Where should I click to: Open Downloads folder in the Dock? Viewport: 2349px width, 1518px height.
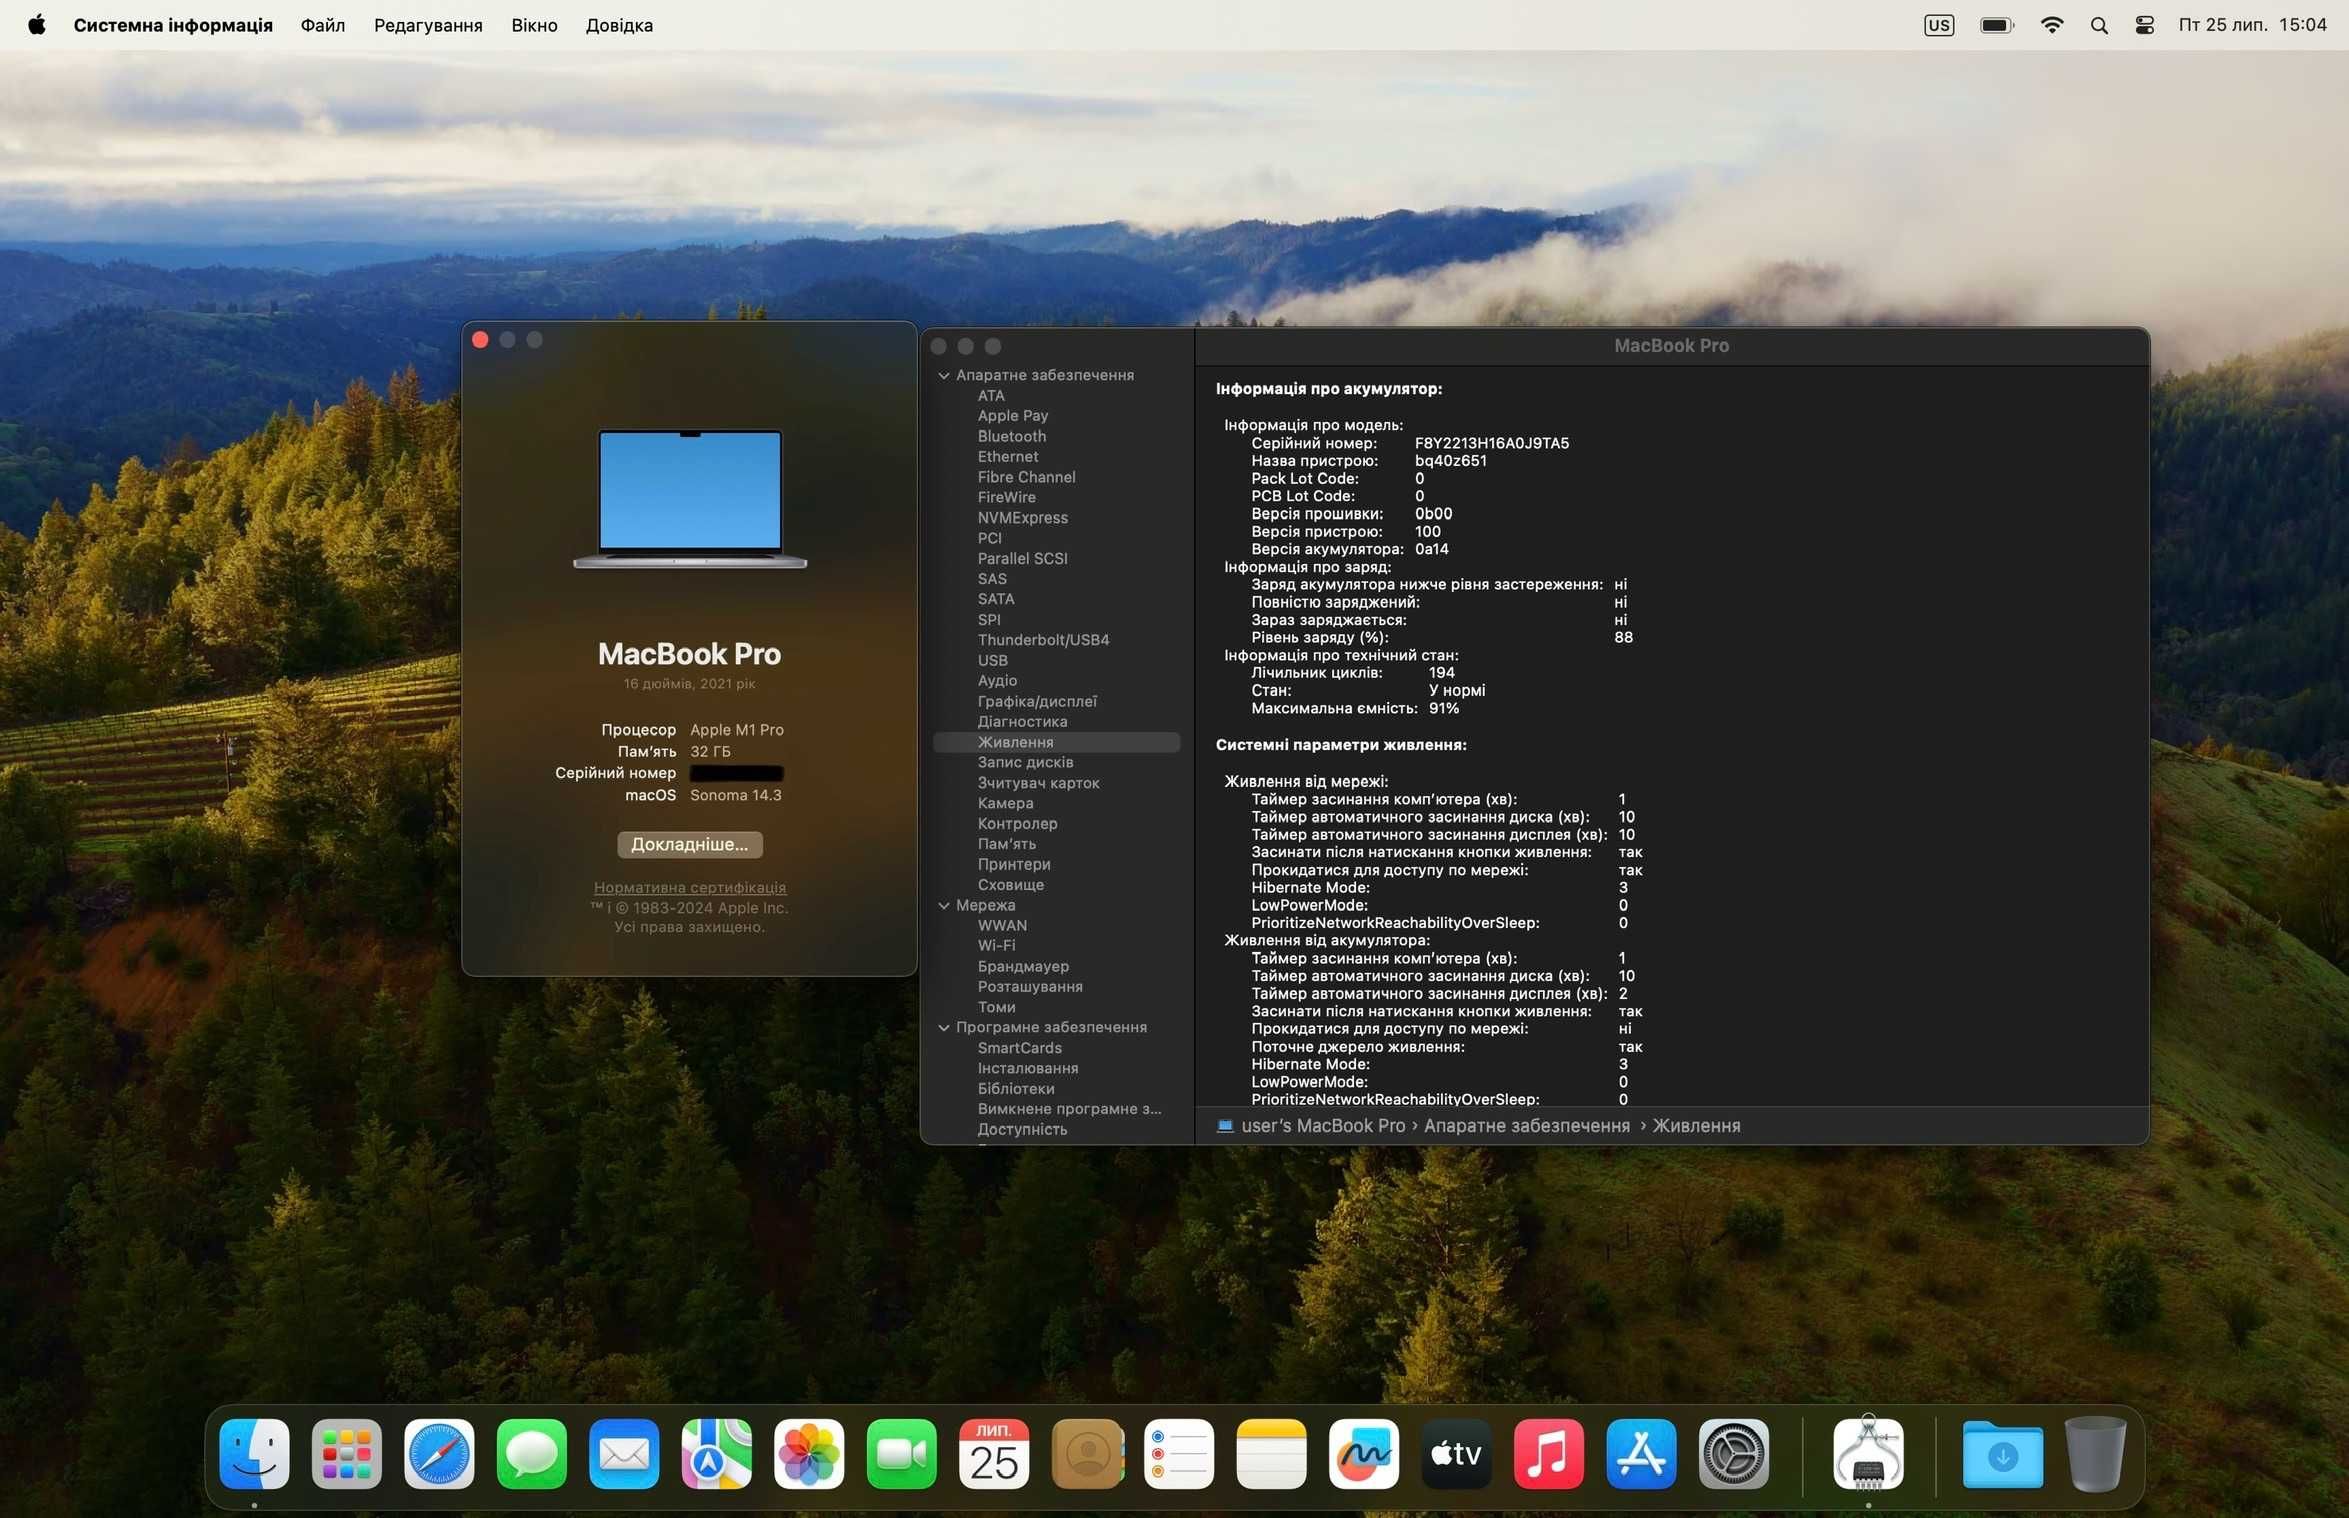coord(2002,1455)
